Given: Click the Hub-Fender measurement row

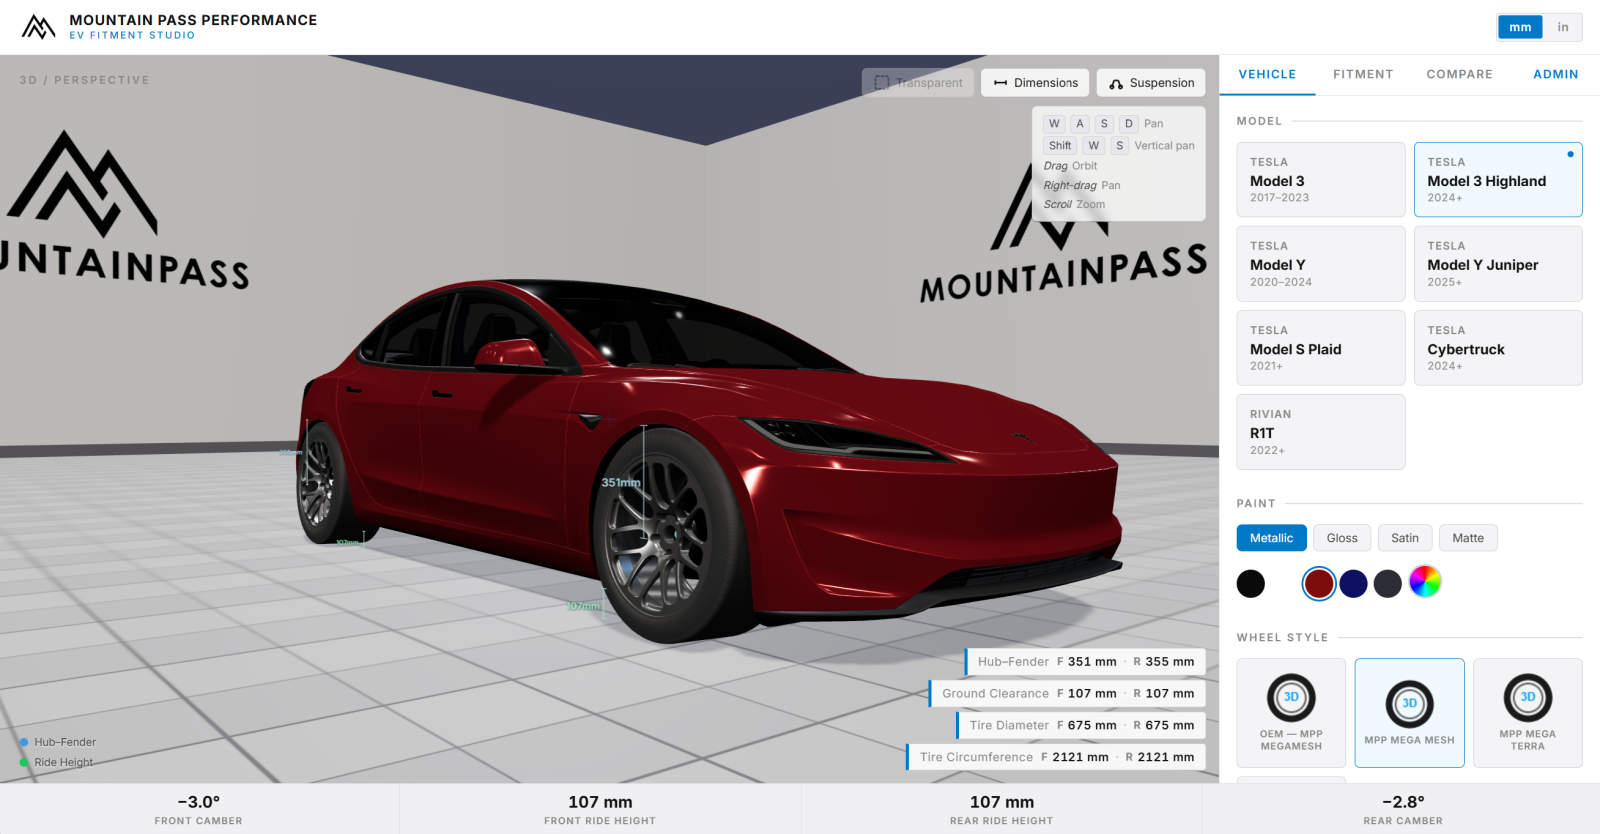Looking at the screenshot, I should (x=1085, y=662).
